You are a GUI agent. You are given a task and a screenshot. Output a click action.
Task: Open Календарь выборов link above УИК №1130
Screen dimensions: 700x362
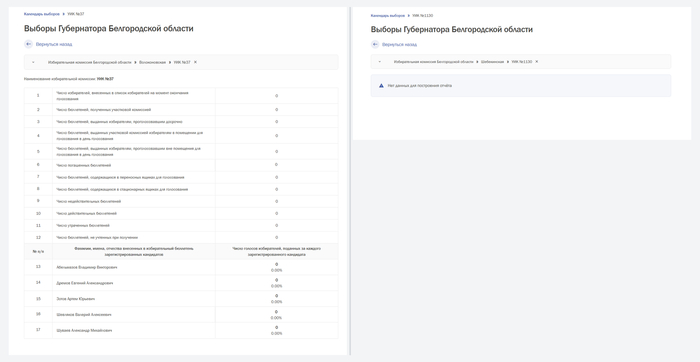click(x=388, y=16)
